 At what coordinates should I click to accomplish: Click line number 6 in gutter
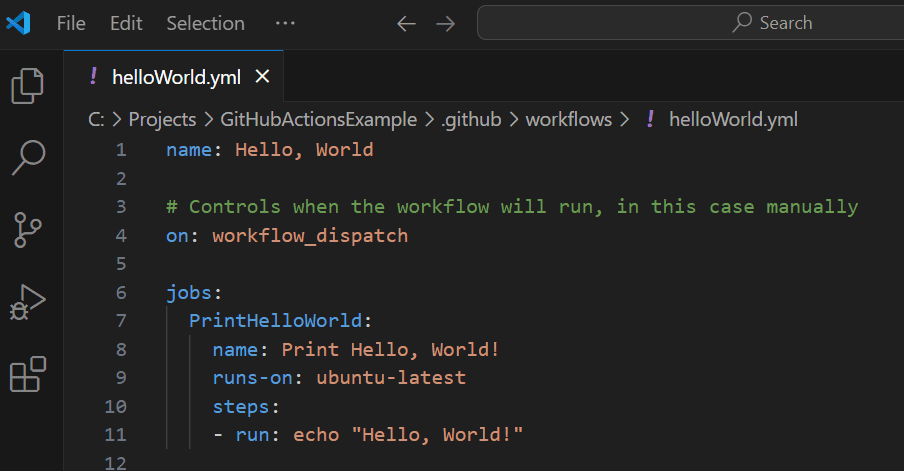click(120, 292)
